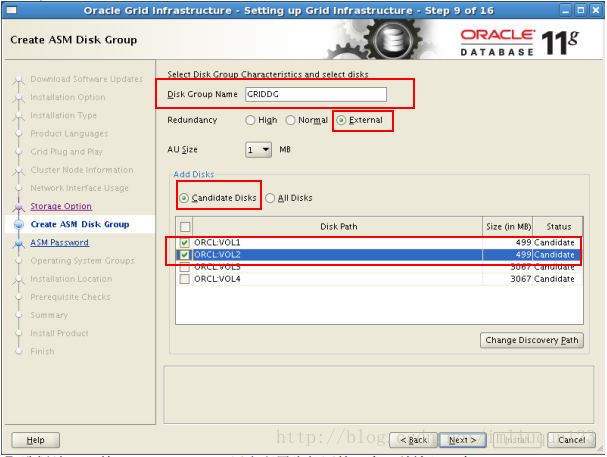Select the ORCL:VOL2 highlighted row text
Image resolution: width=607 pixels, height=457 pixels.
(217, 255)
